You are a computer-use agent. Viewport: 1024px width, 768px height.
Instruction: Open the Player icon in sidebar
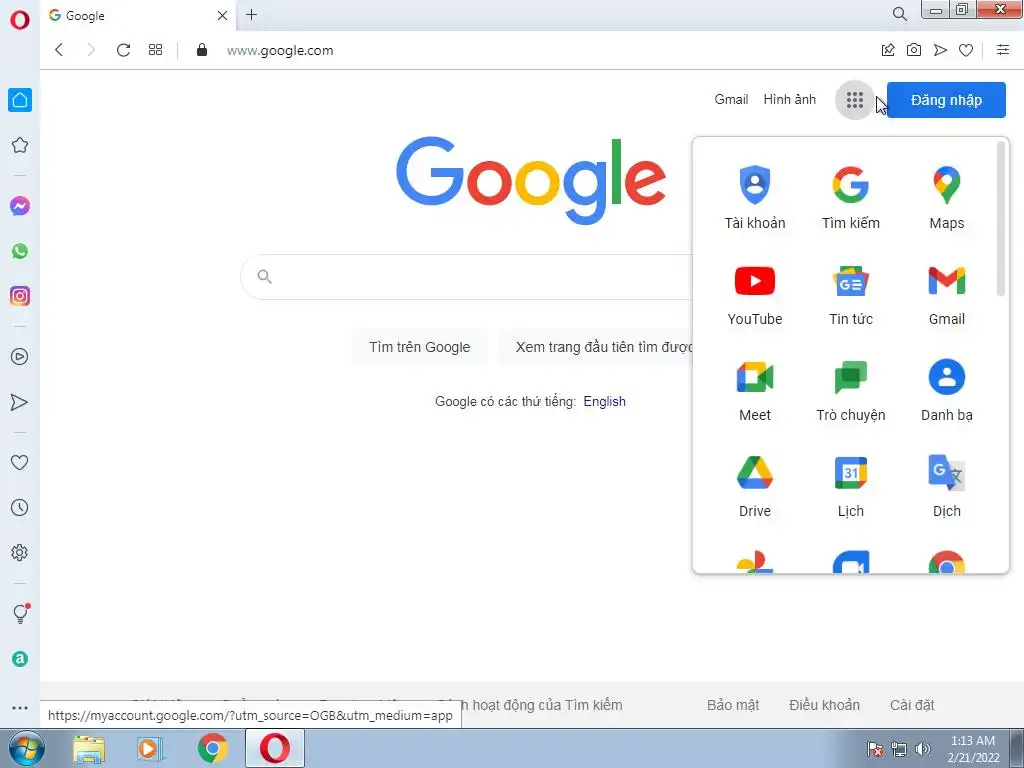20,357
